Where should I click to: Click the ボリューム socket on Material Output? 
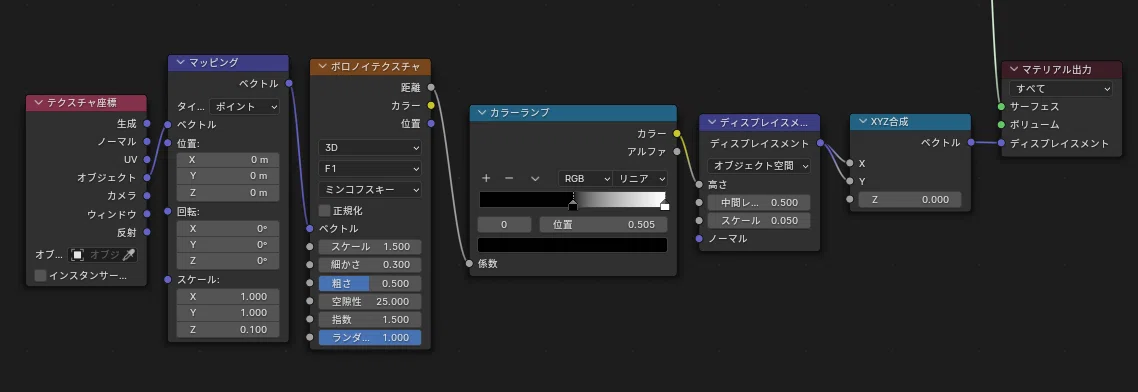tap(1002, 124)
